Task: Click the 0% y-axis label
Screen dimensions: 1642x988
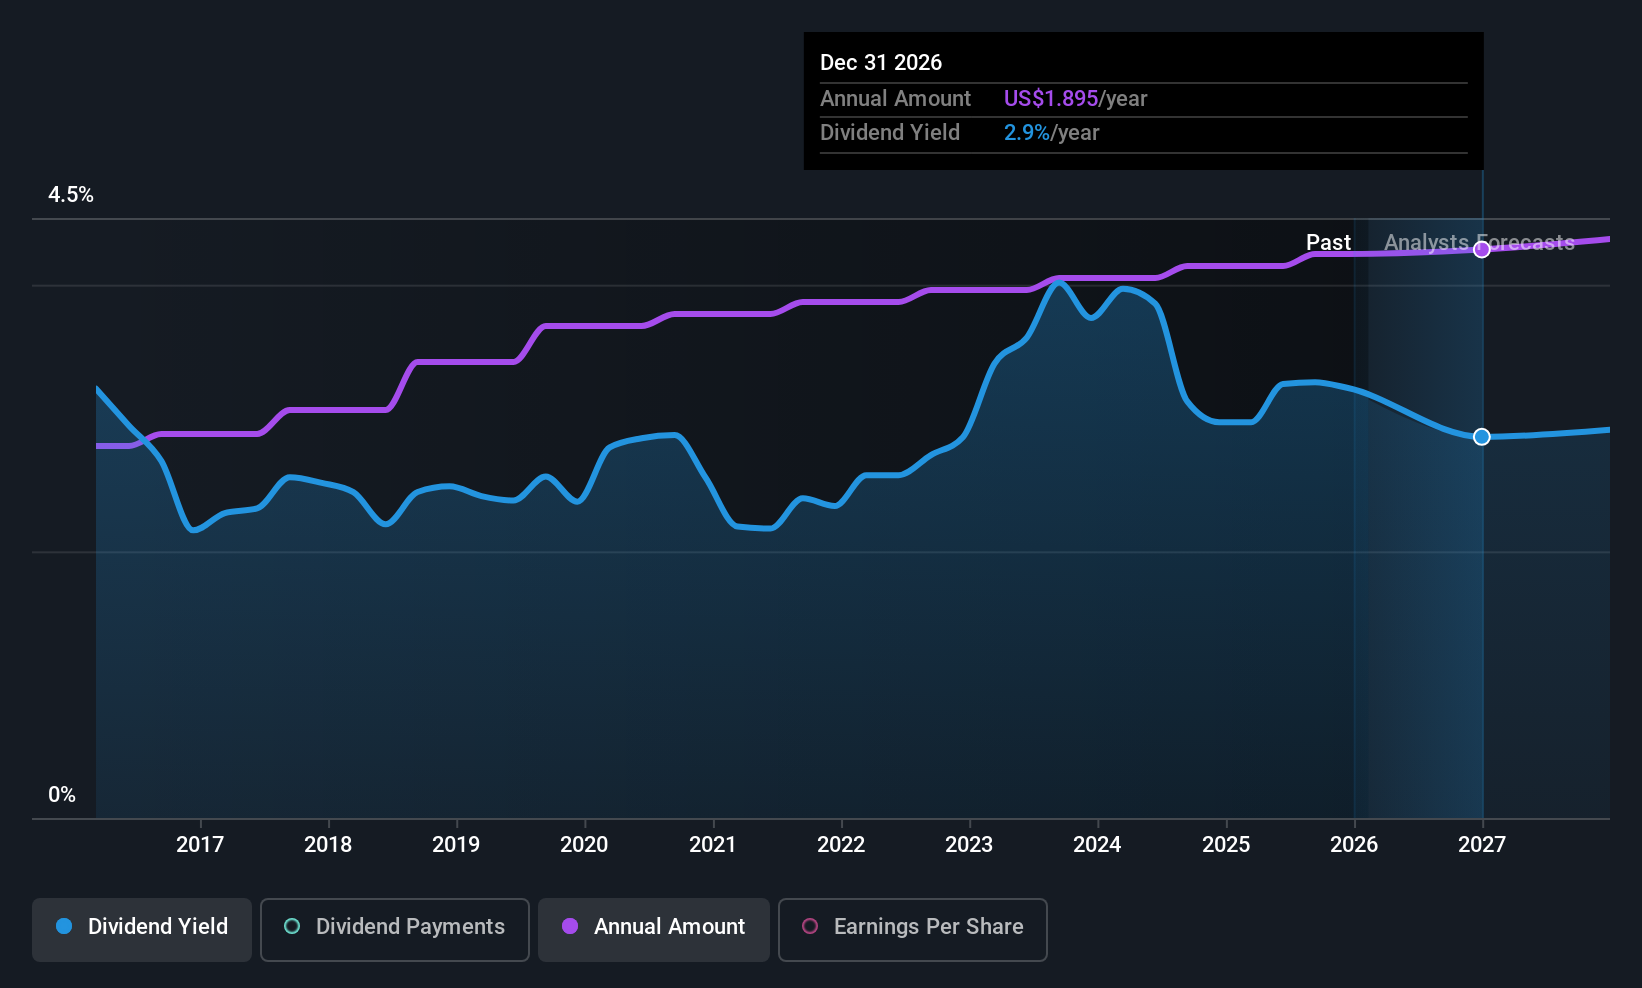Action: (62, 795)
